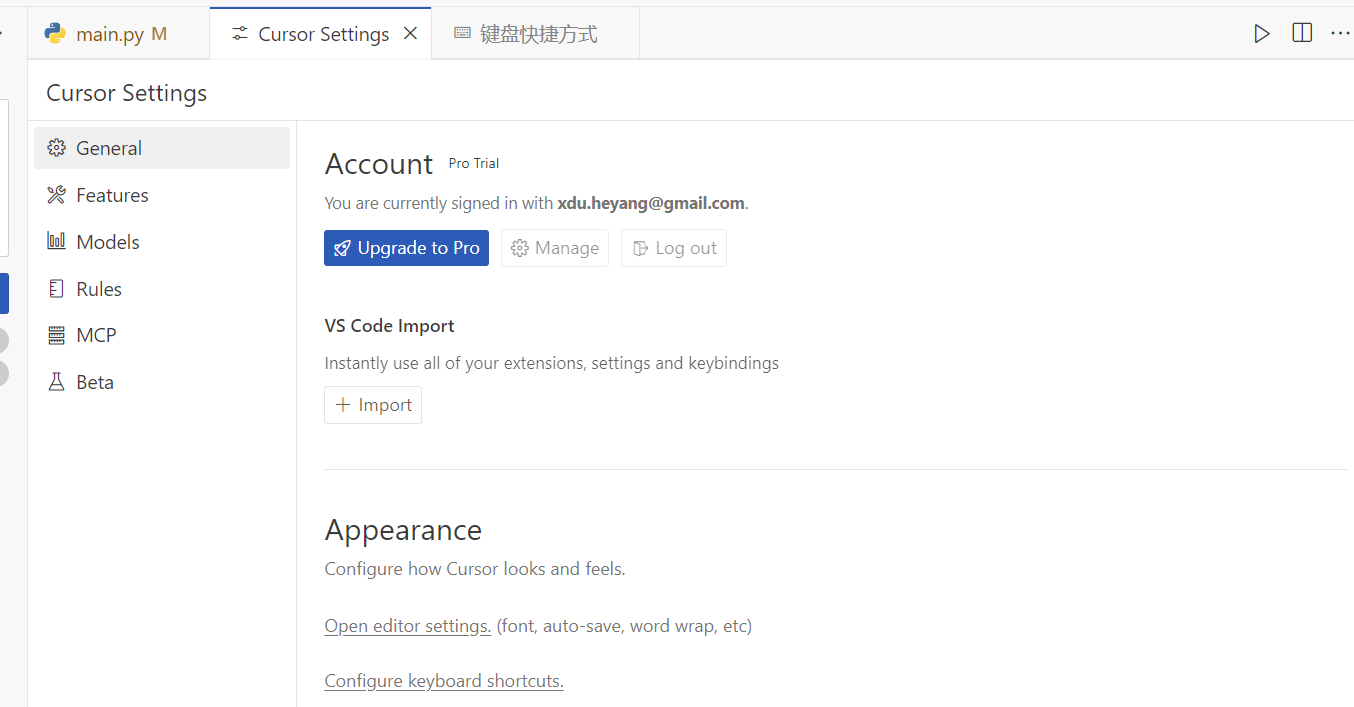This screenshot has width=1354, height=707.
Task: Click the General gear icon
Action: (57, 148)
